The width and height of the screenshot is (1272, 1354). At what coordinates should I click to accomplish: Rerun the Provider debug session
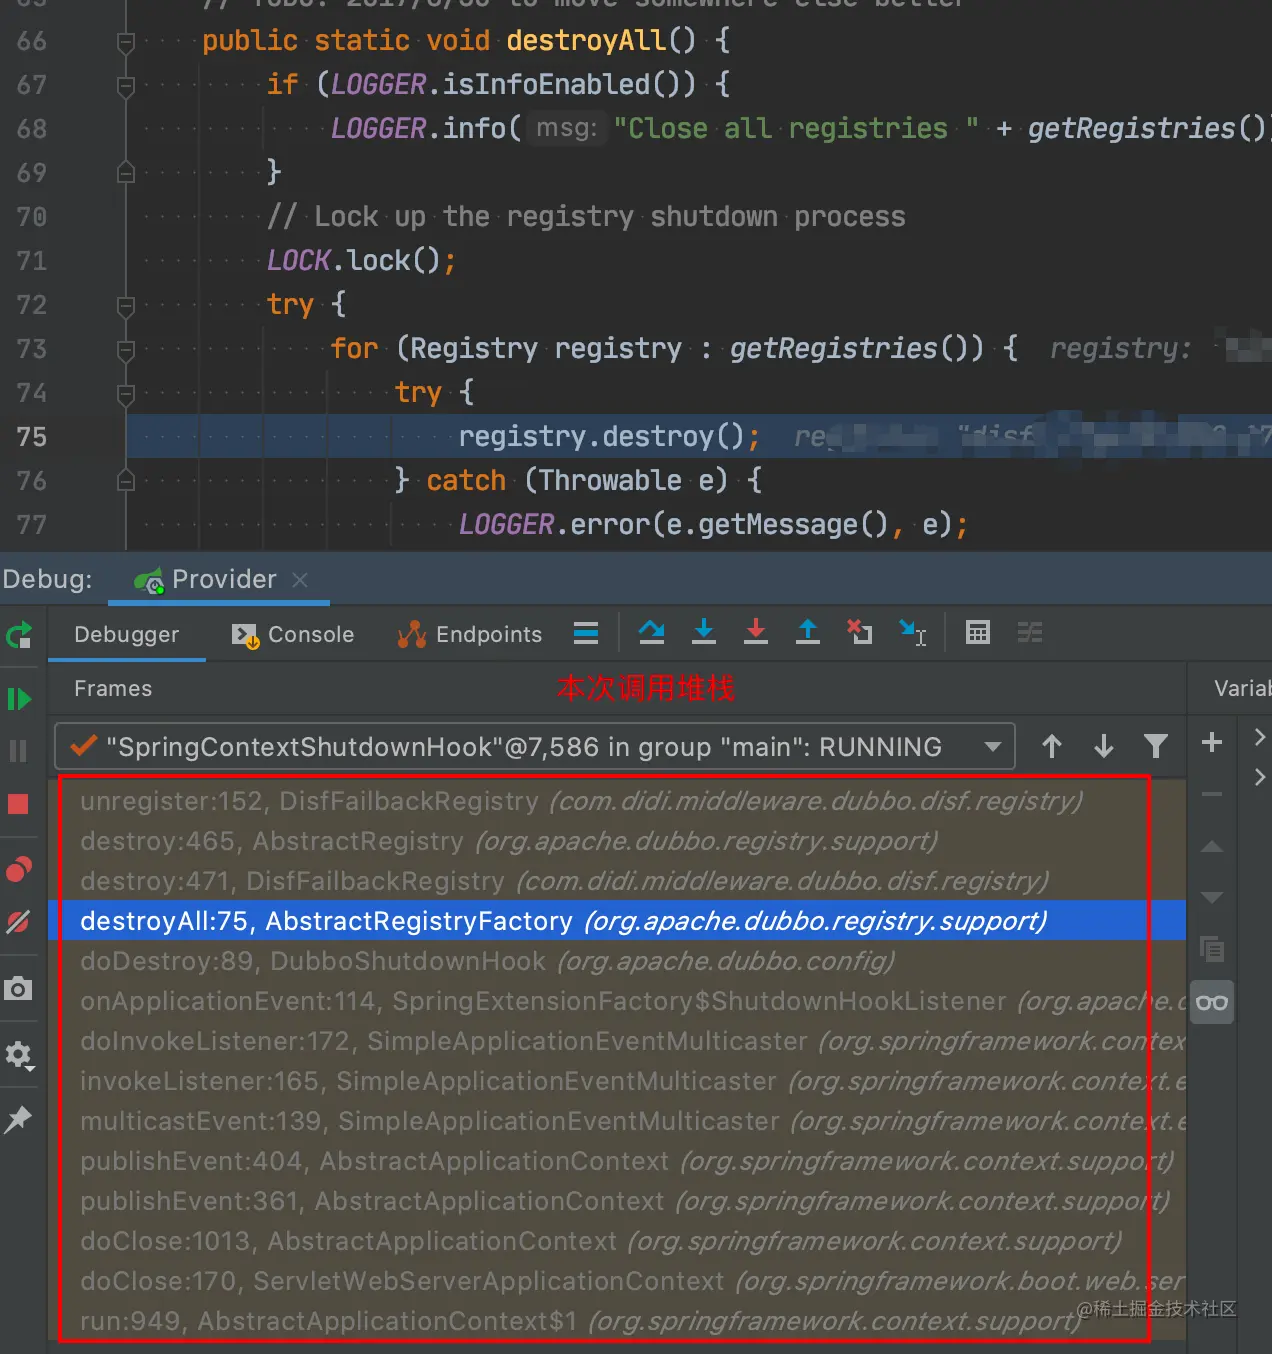(19, 635)
